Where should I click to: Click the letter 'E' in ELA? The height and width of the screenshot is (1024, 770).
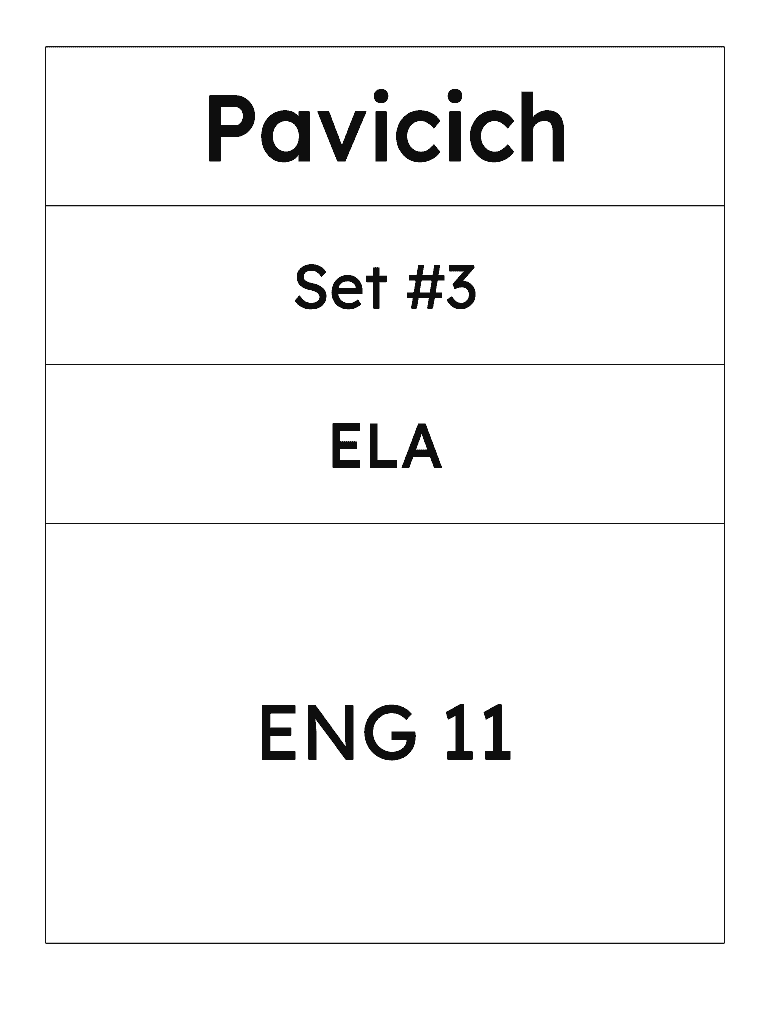[344, 447]
